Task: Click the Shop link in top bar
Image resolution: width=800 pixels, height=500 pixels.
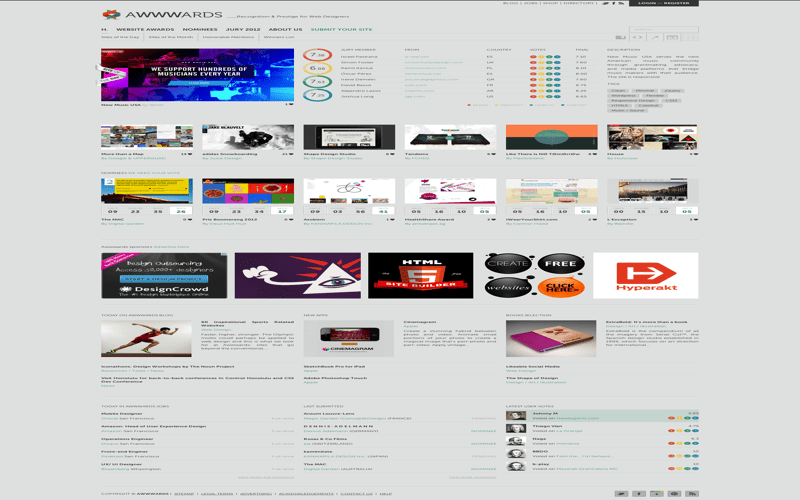Action: coord(550,3)
